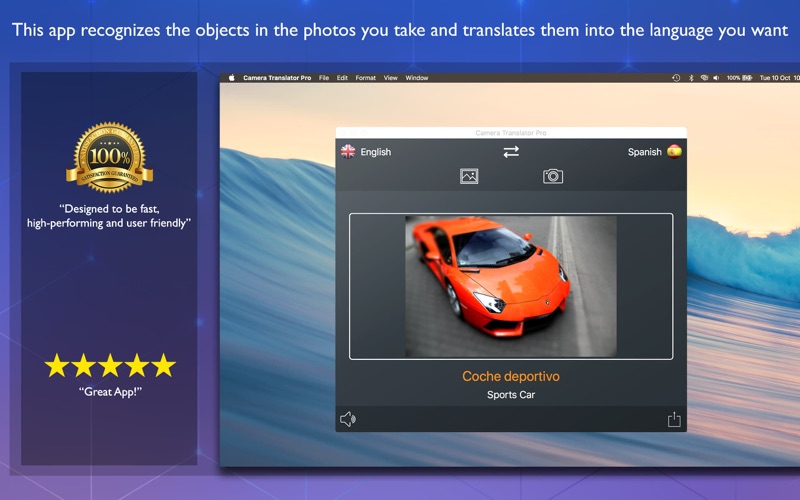Click the orange sports car photo
800x500 pixels.
click(x=511, y=286)
